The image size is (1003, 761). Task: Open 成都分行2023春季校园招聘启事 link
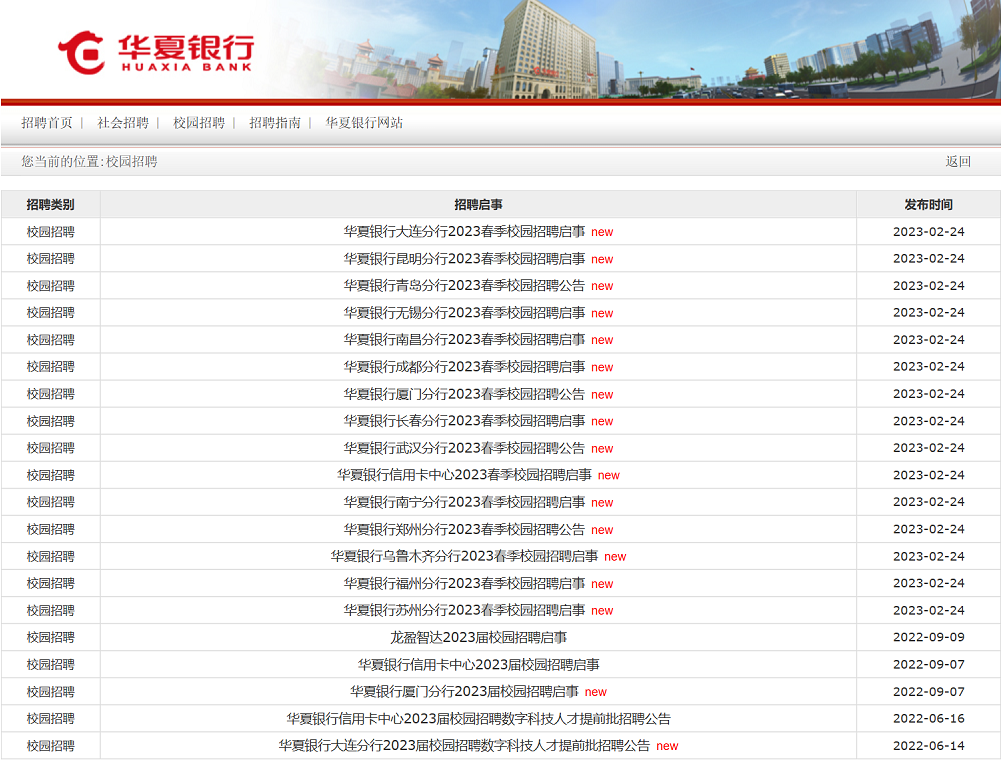click(x=464, y=367)
